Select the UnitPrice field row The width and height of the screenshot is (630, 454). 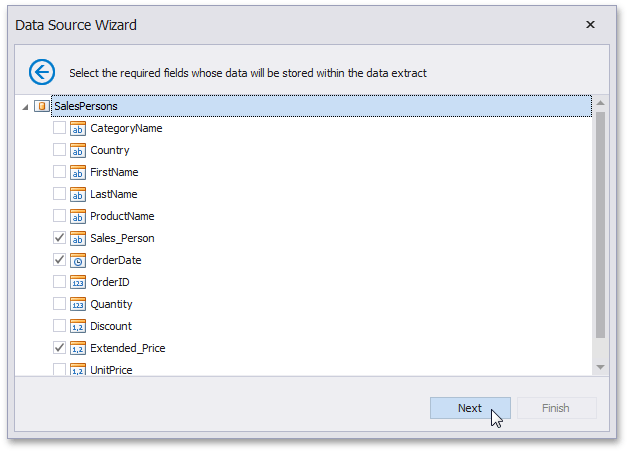coord(111,369)
